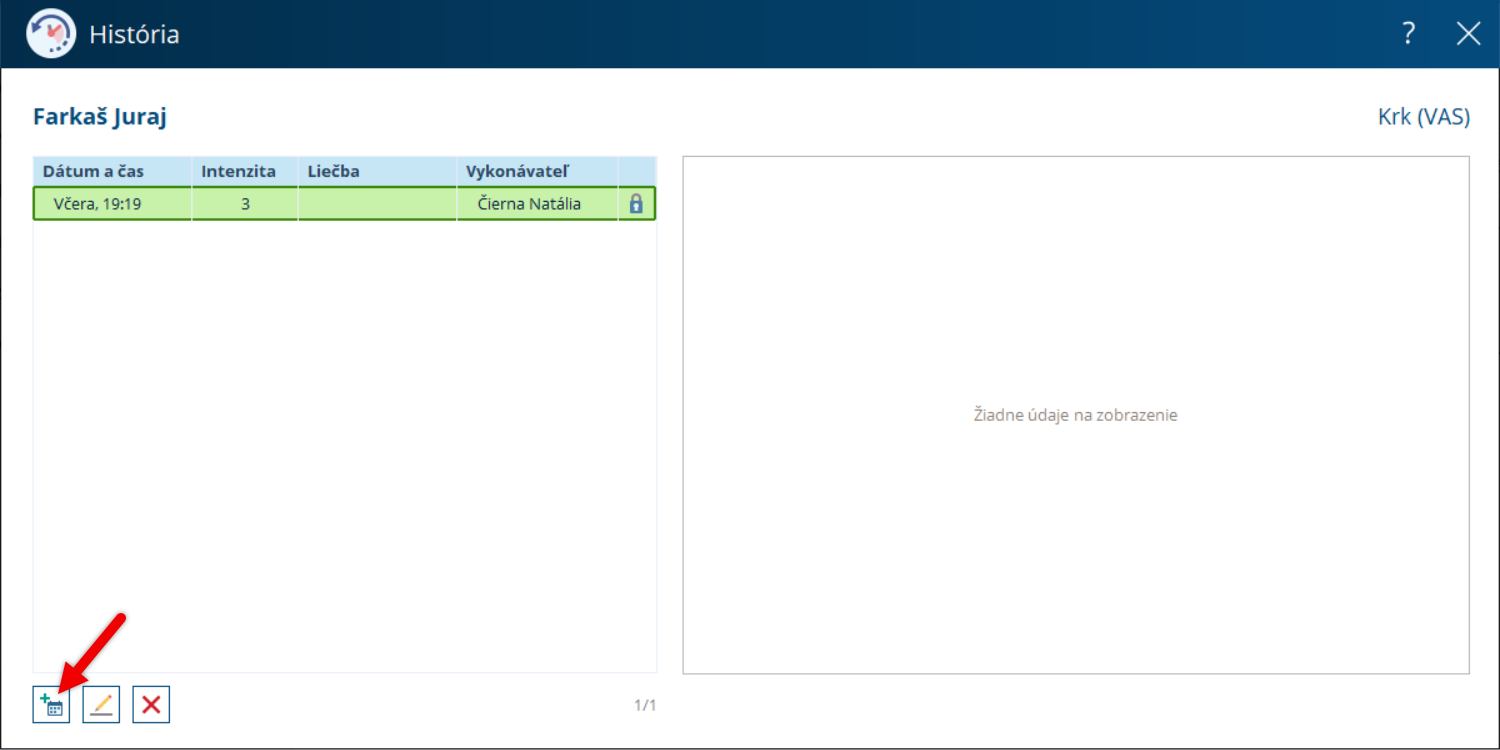
Task: Edit the selected record with the pencil icon
Action: (x=101, y=705)
